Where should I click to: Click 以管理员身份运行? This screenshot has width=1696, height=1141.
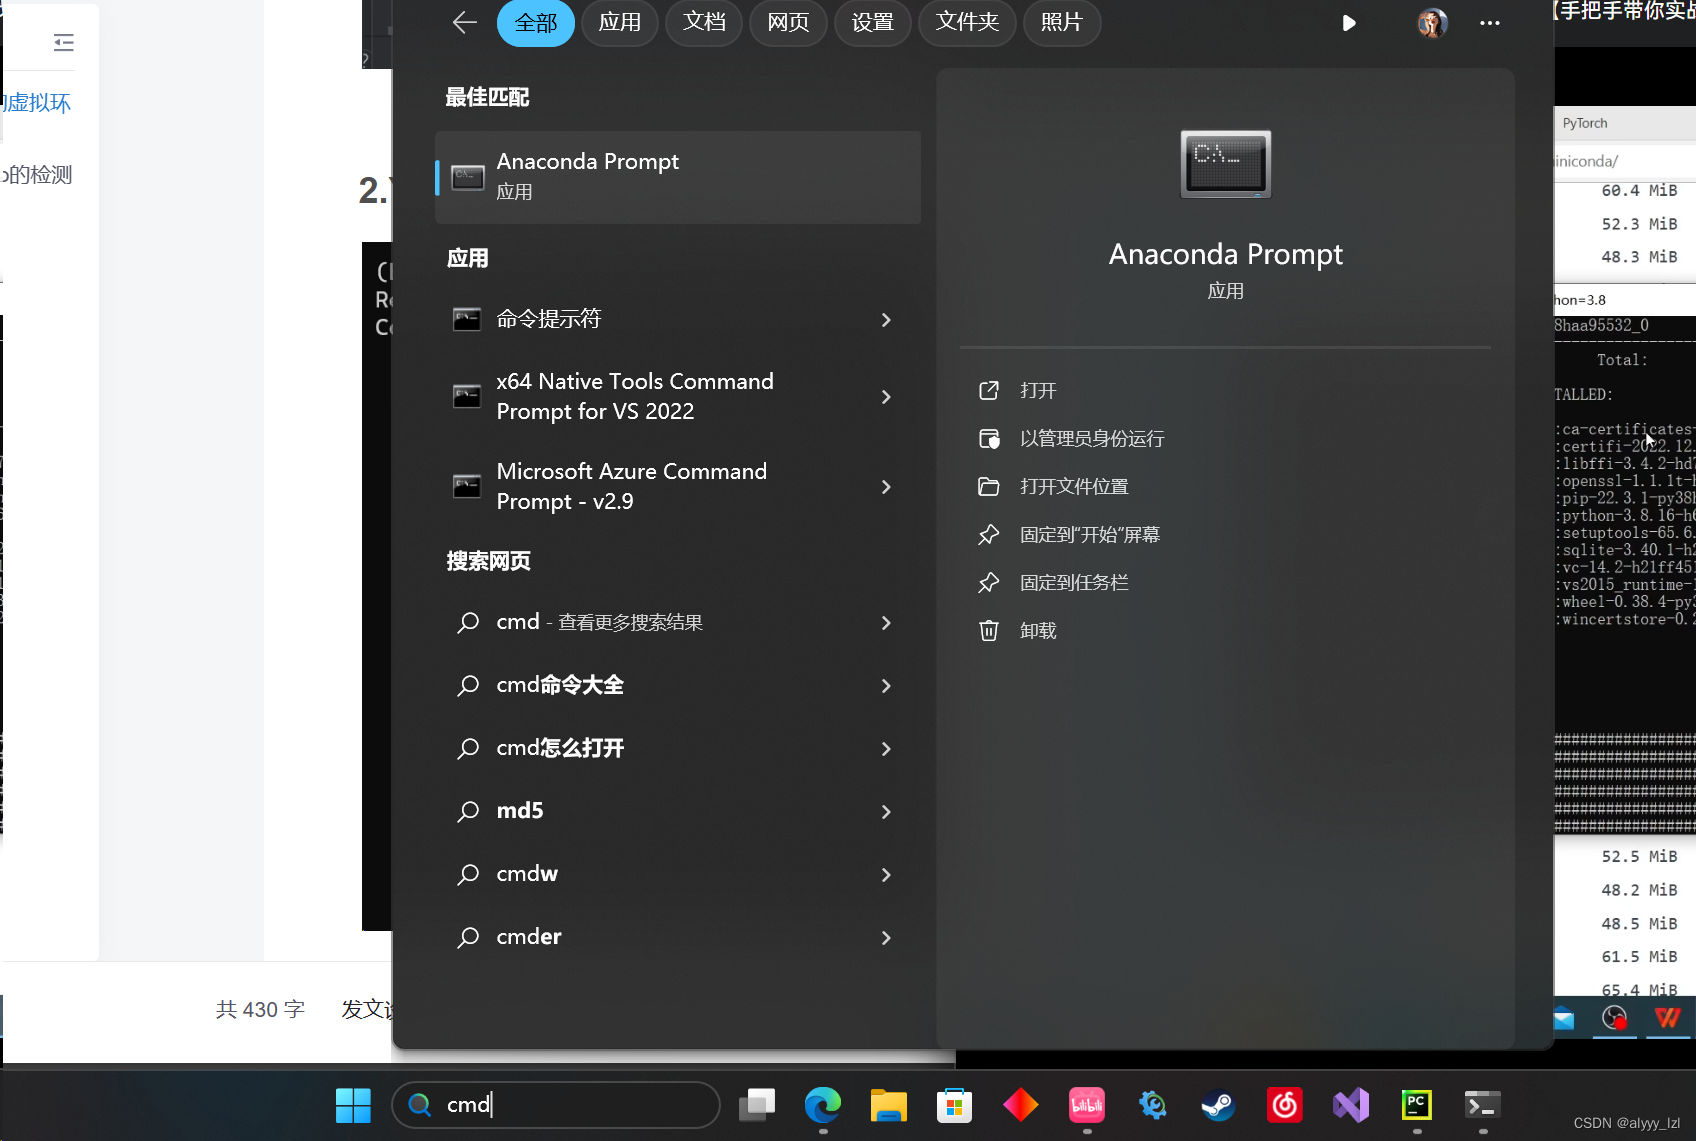[1091, 438]
